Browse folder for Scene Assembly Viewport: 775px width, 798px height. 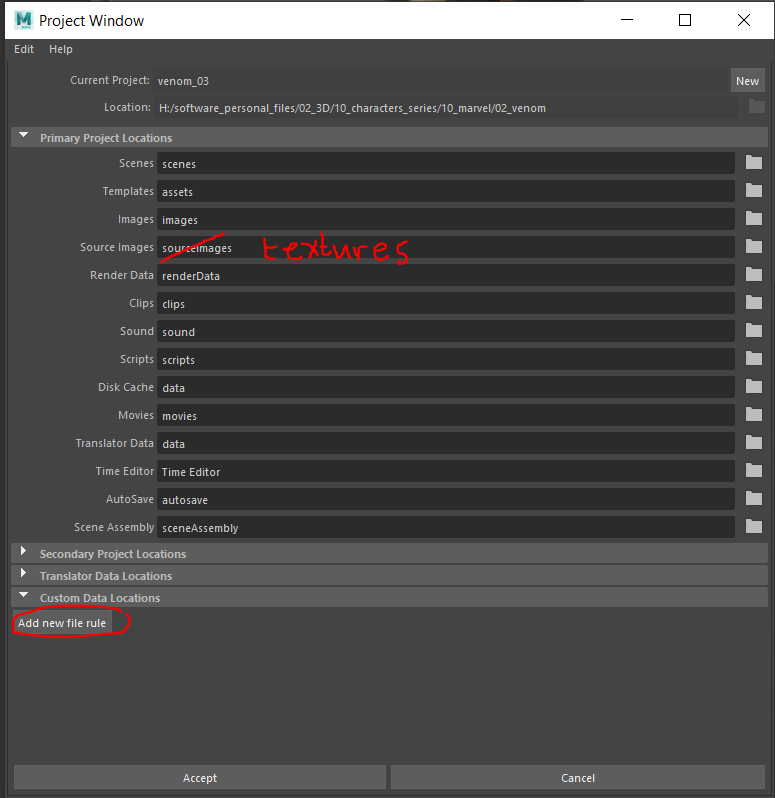pos(754,527)
